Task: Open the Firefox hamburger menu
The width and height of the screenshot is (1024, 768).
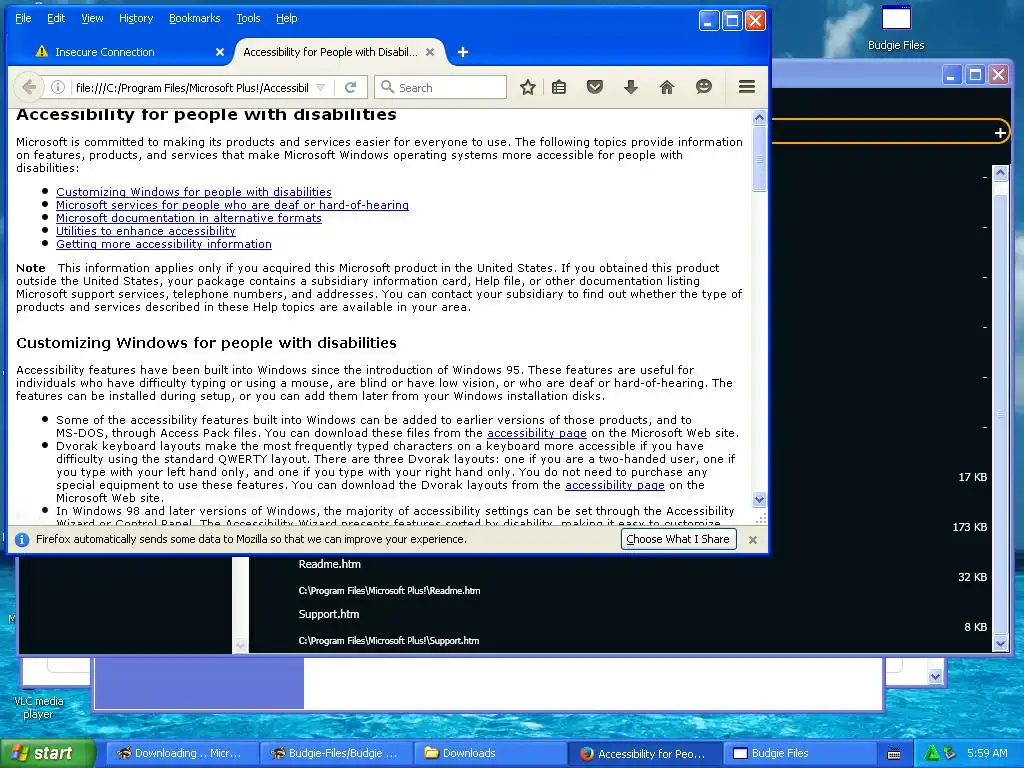Action: tap(746, 87)
